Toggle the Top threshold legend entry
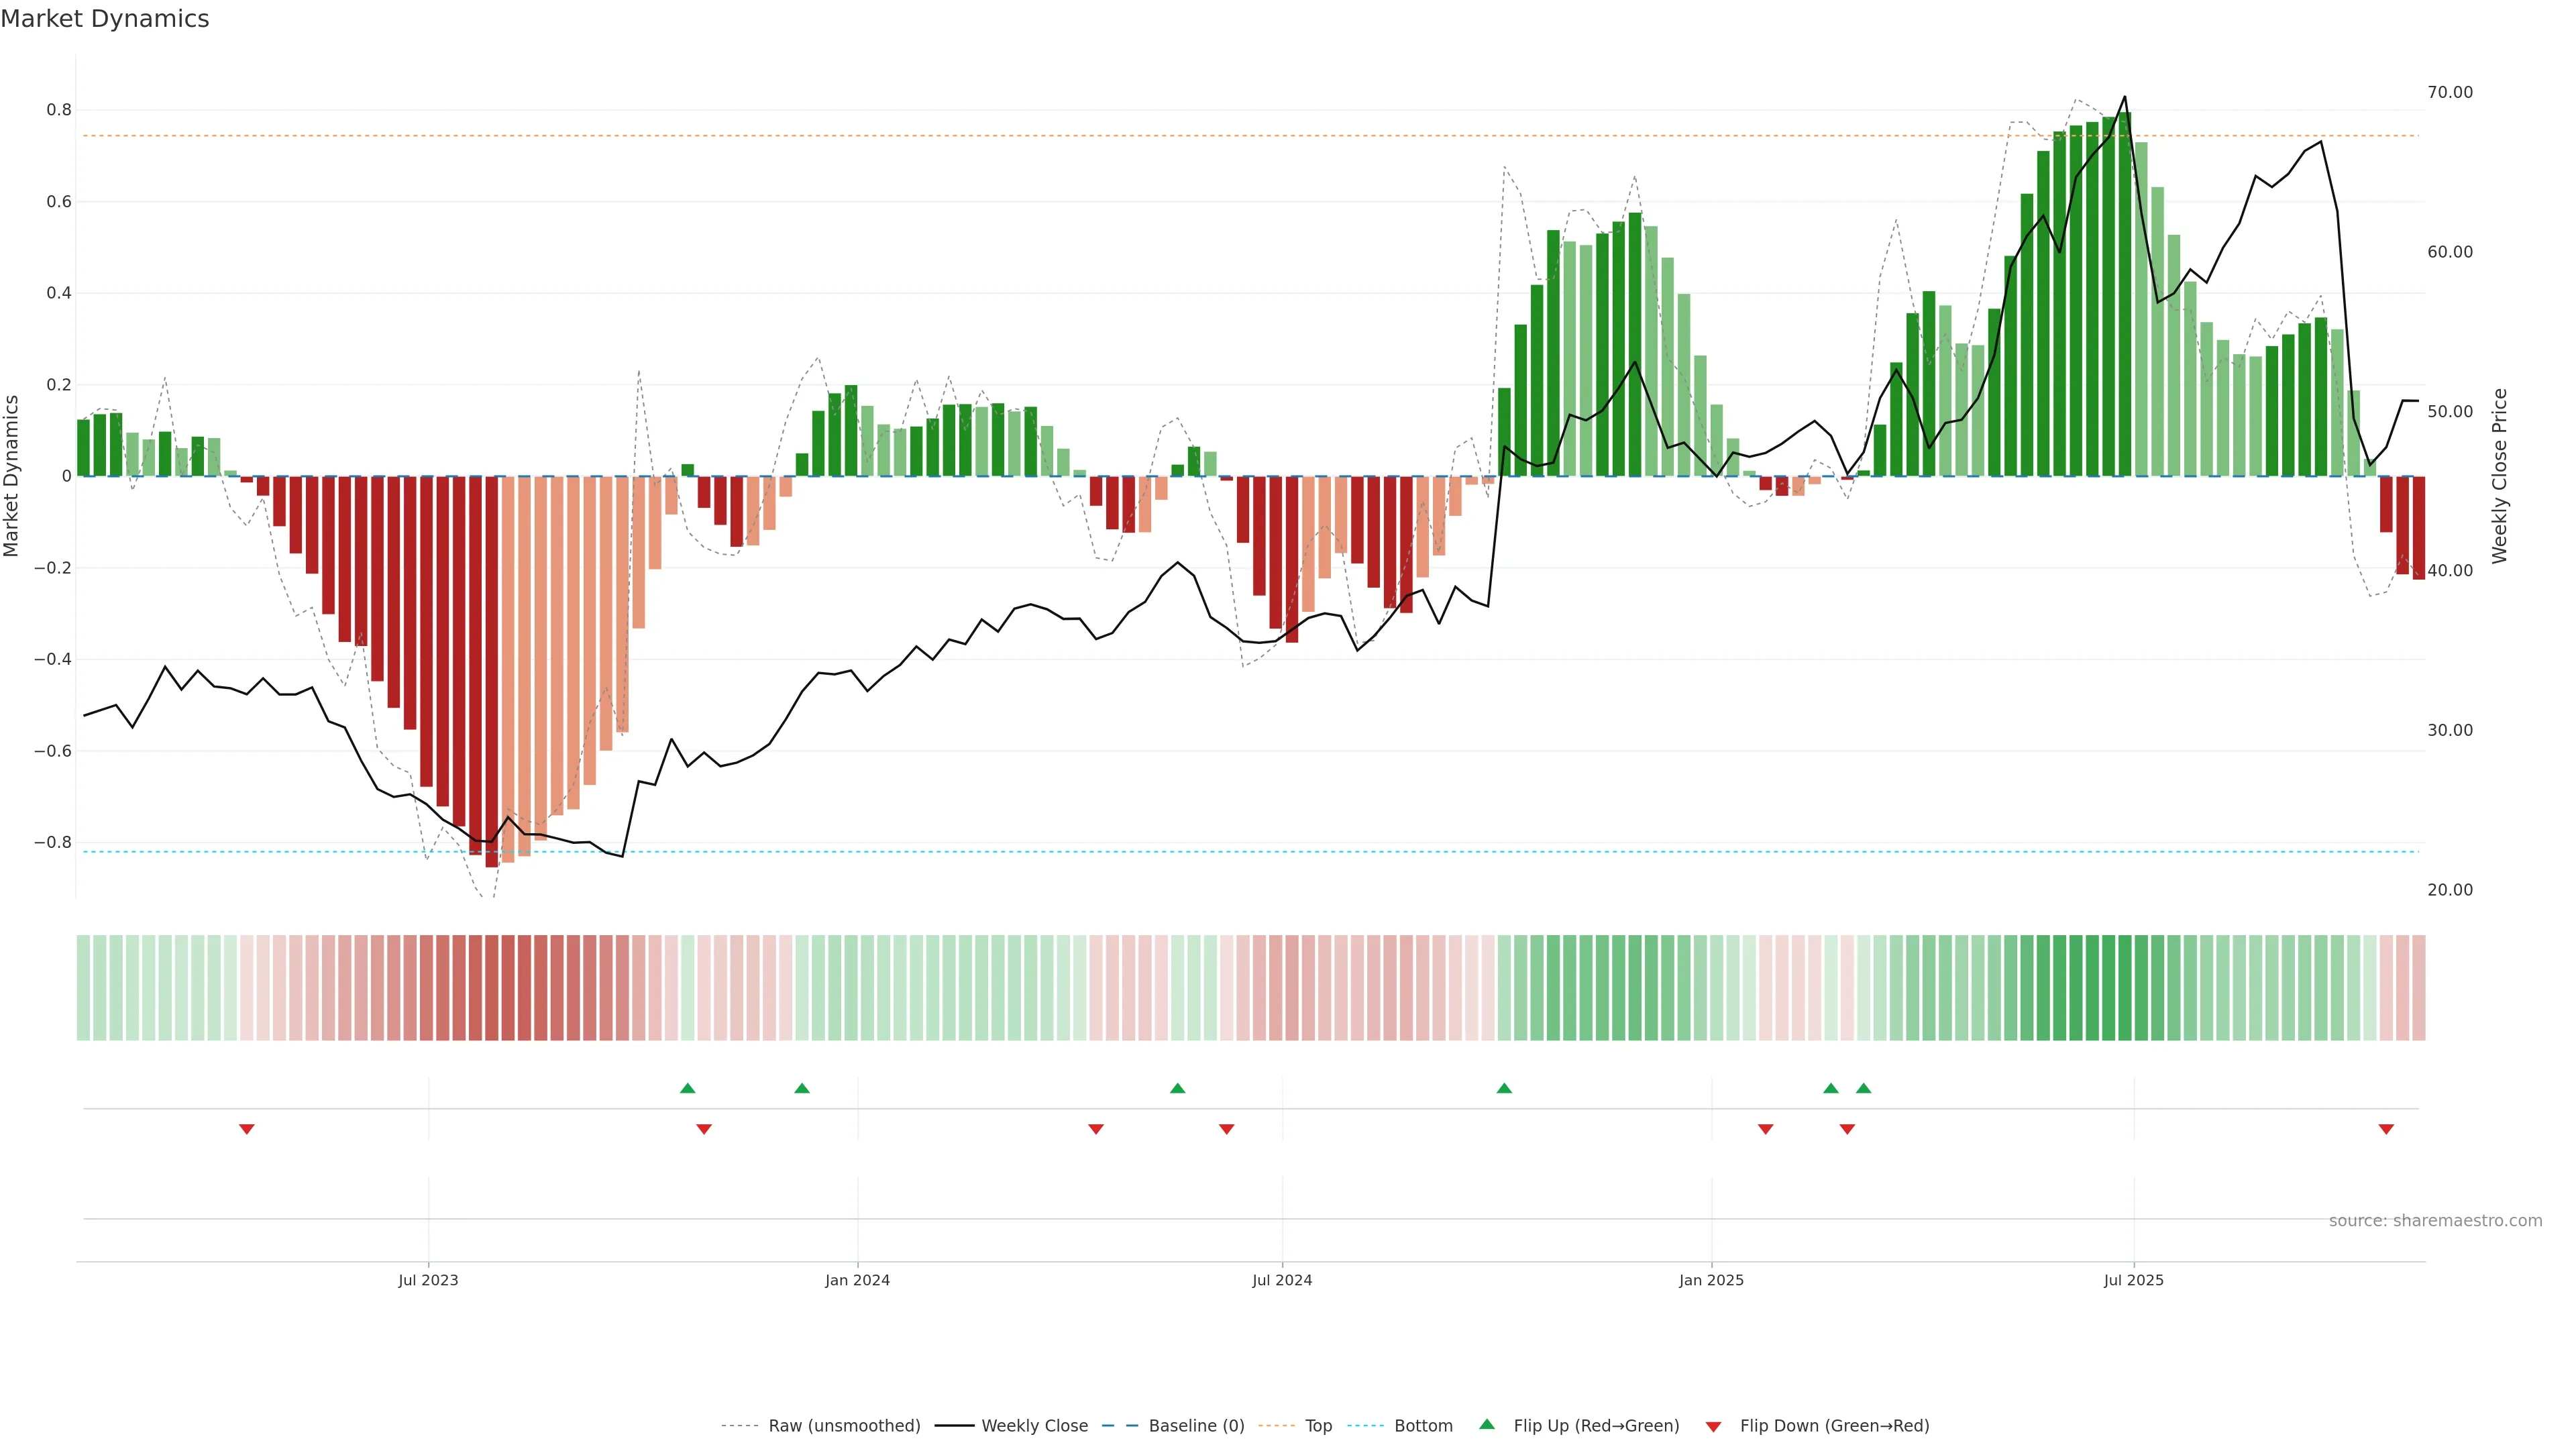This screenshot has height=1449, width=2576. (x=1318, y=1426)
